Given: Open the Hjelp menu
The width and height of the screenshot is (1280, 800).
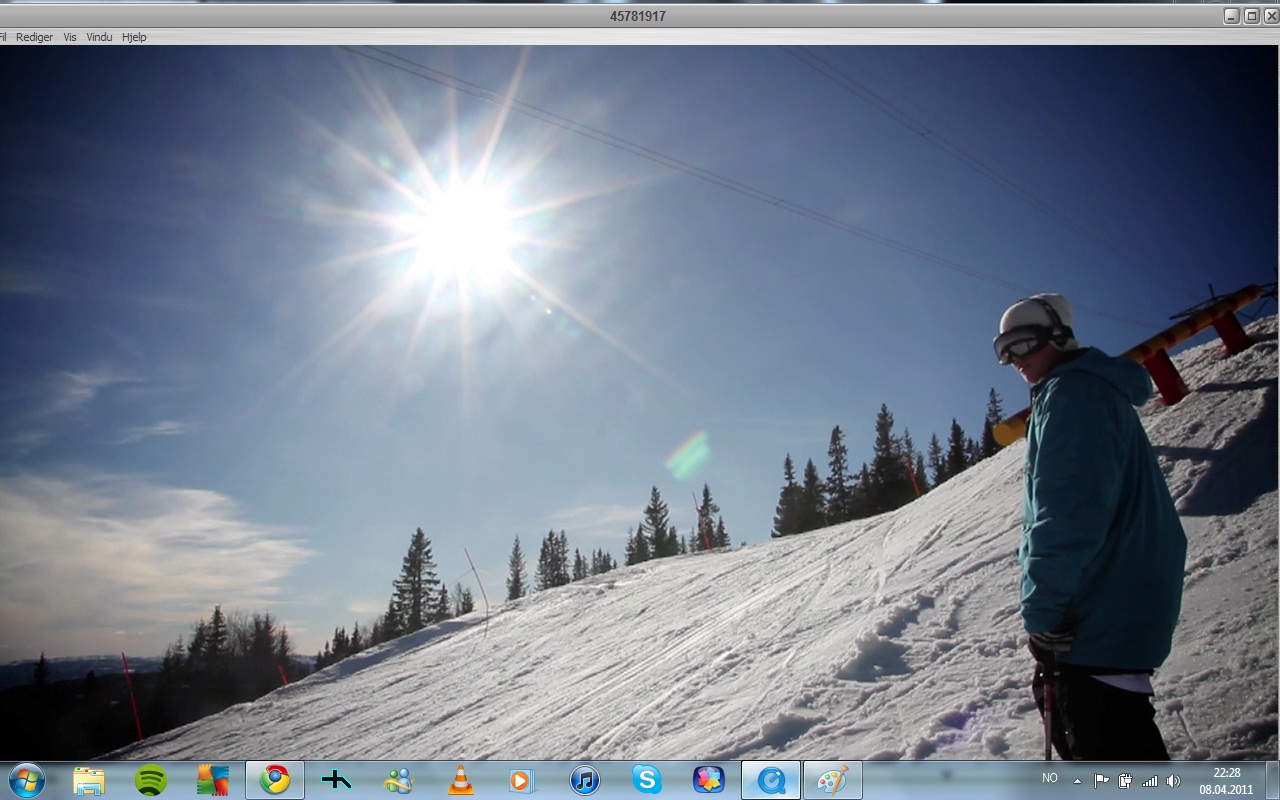Looking at the screenshot, I should (x=133, y=37).
